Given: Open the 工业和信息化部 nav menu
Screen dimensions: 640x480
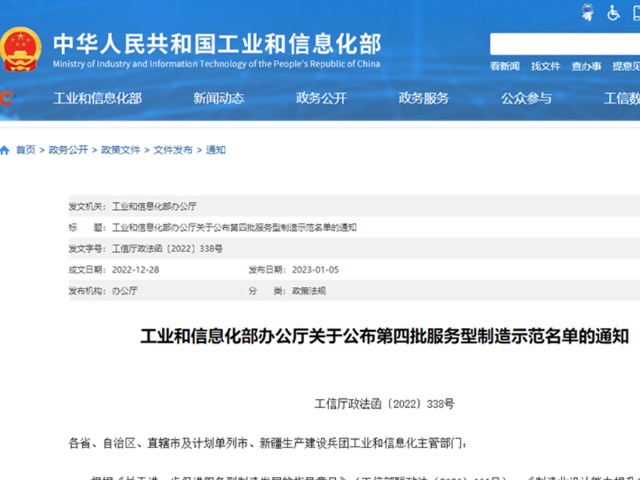Looking at the screenshot, I should click(97, 98).
